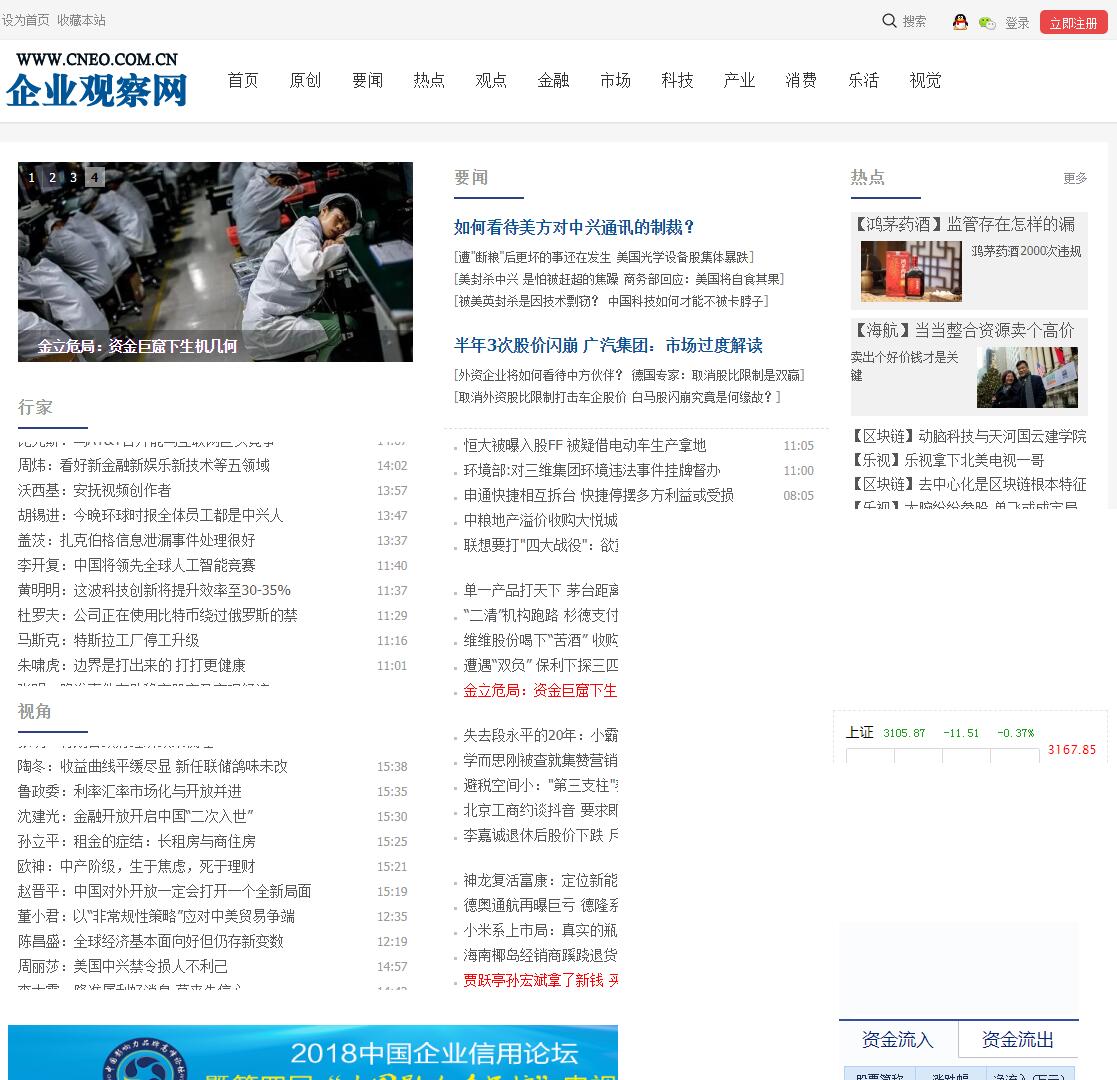1117x1080 pixels.
Task: Open the 2018中国企业信用论坛 banner
Action: tap(313, 1052)
